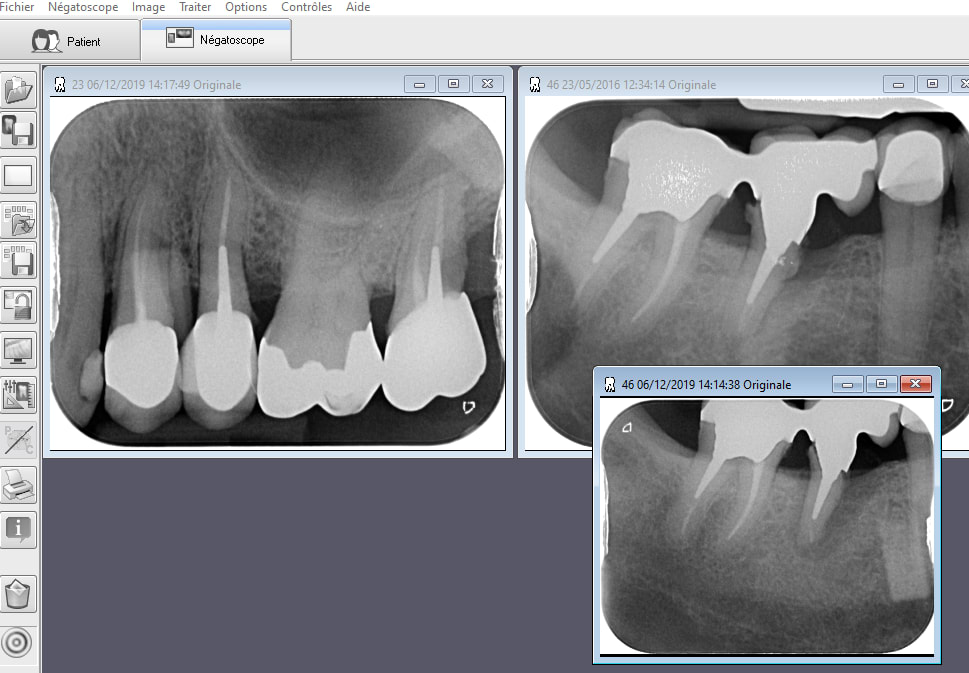Switch to the Patient tab
The width and height of the screenshot is (969, 673).
point(69,42)
